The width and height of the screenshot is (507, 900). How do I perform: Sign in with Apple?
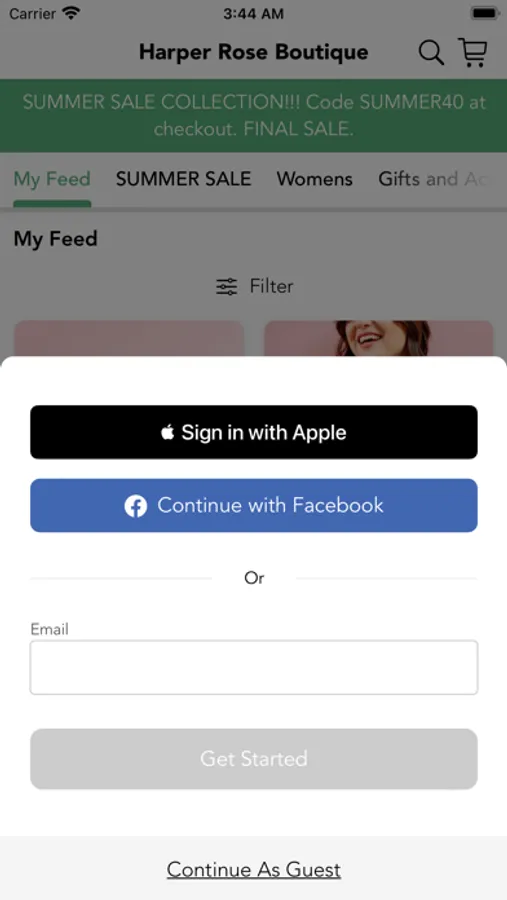pos(254,432)
